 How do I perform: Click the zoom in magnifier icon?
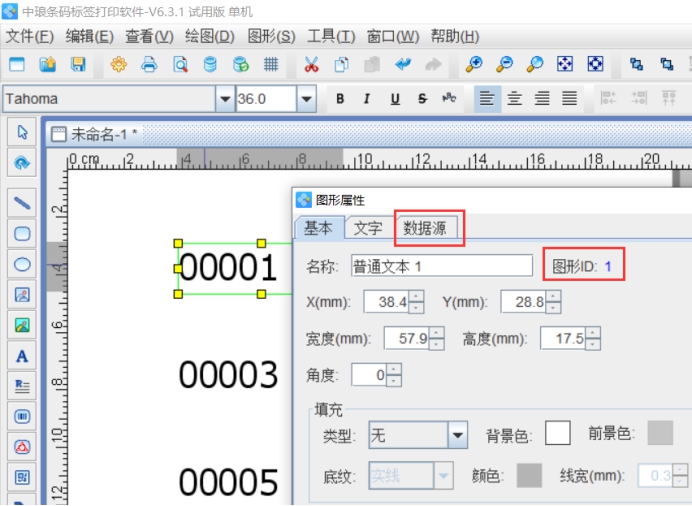pos(474,65)
